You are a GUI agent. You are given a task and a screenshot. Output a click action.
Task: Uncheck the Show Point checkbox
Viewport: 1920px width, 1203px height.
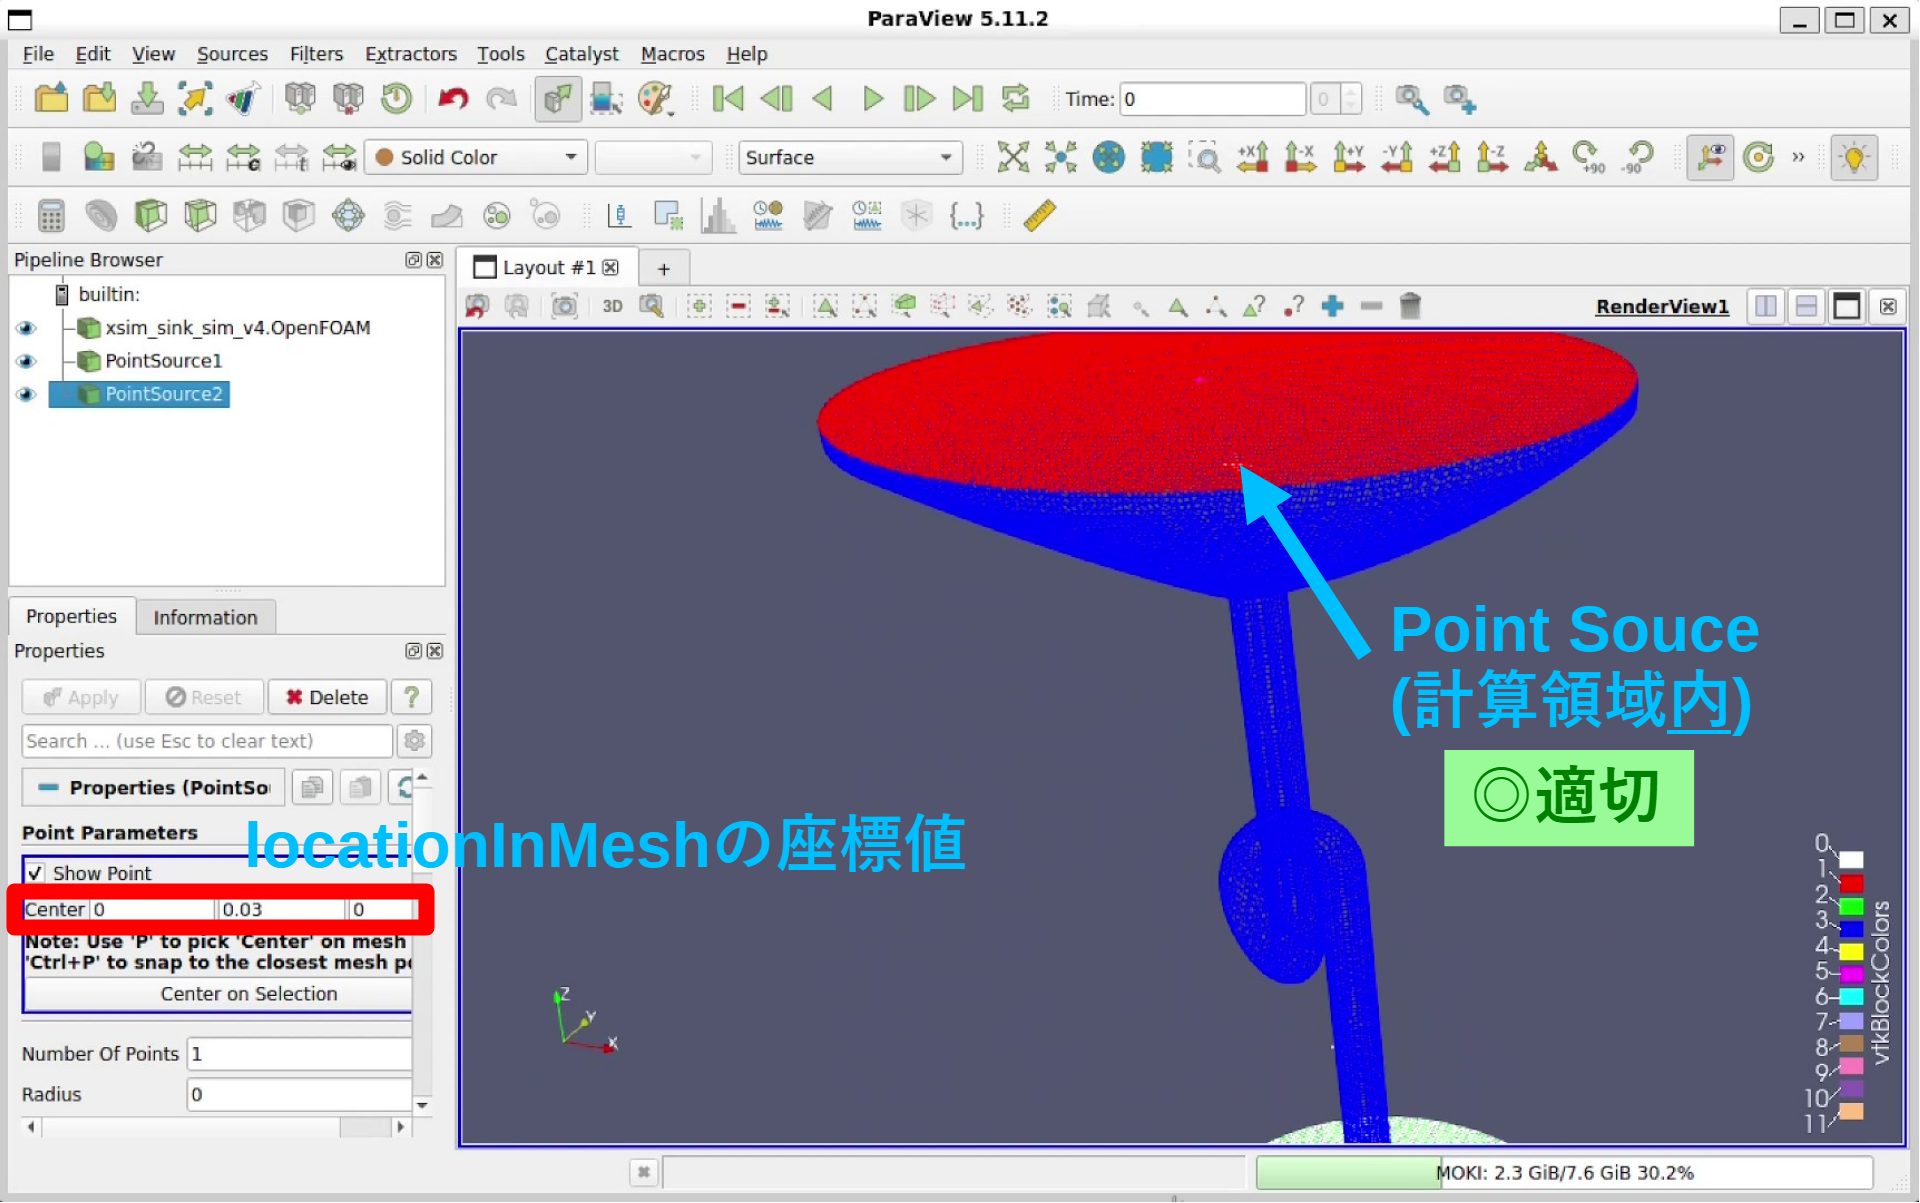coord(35,873)
